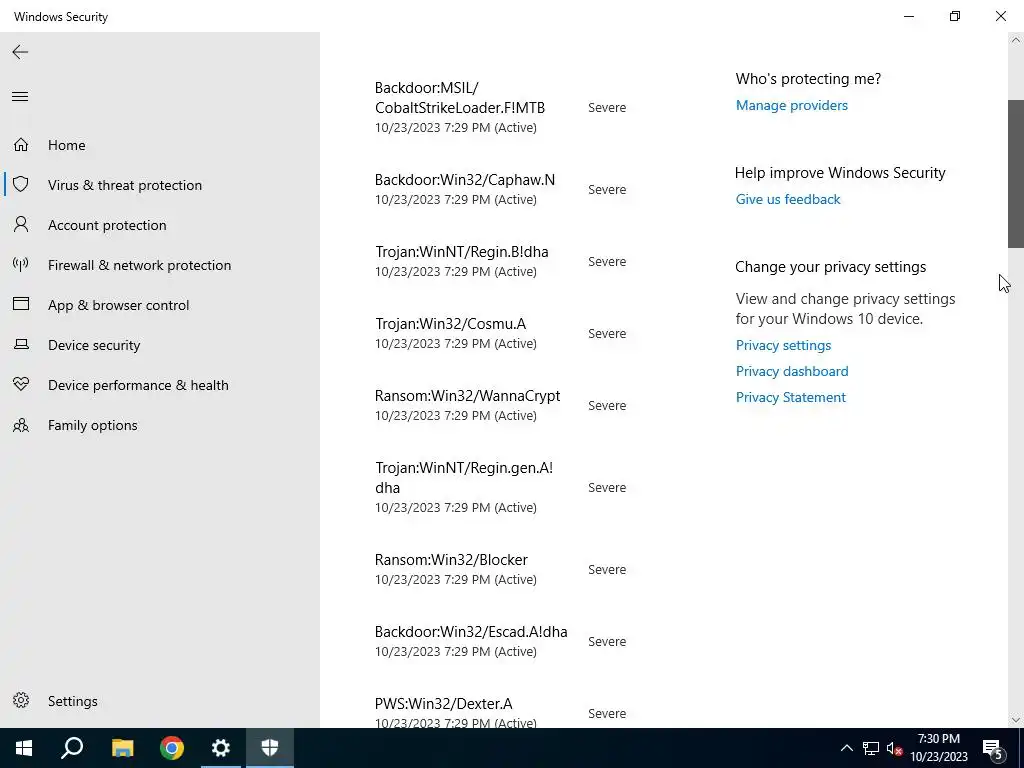This screenshot has width=1024, height=768.
Task: Click 'Help improve Windows Security' heading
Action: point(840,172)
